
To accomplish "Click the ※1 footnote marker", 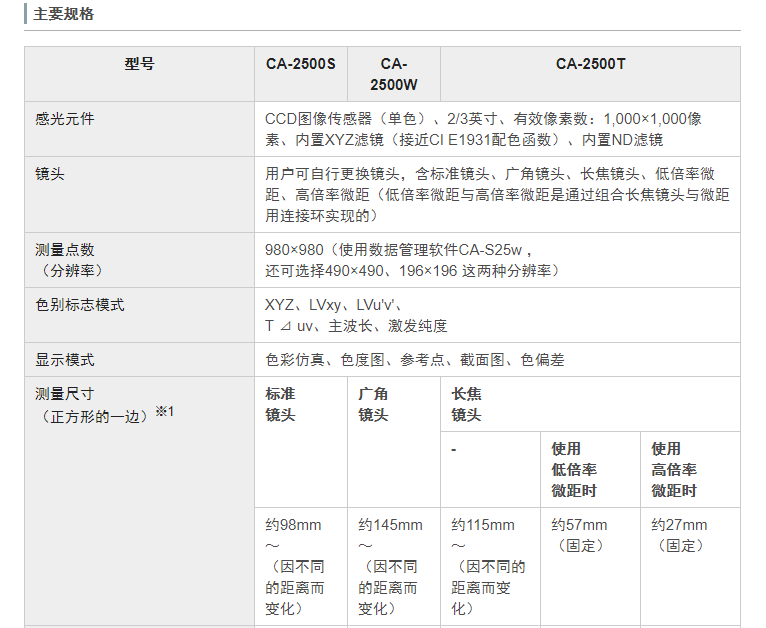I will (165, 412).
